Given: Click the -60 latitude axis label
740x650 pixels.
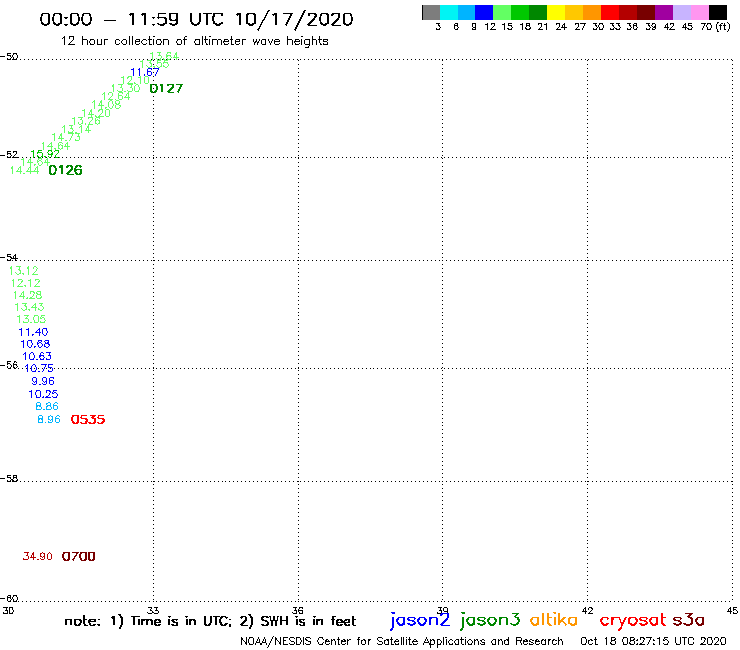Looking at the screenshot, I should click(9, 599).
